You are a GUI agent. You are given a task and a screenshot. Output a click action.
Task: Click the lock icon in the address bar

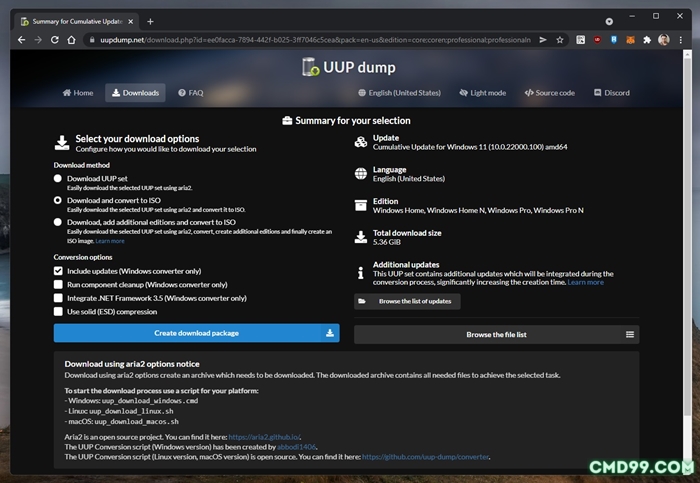pos(92,40)
